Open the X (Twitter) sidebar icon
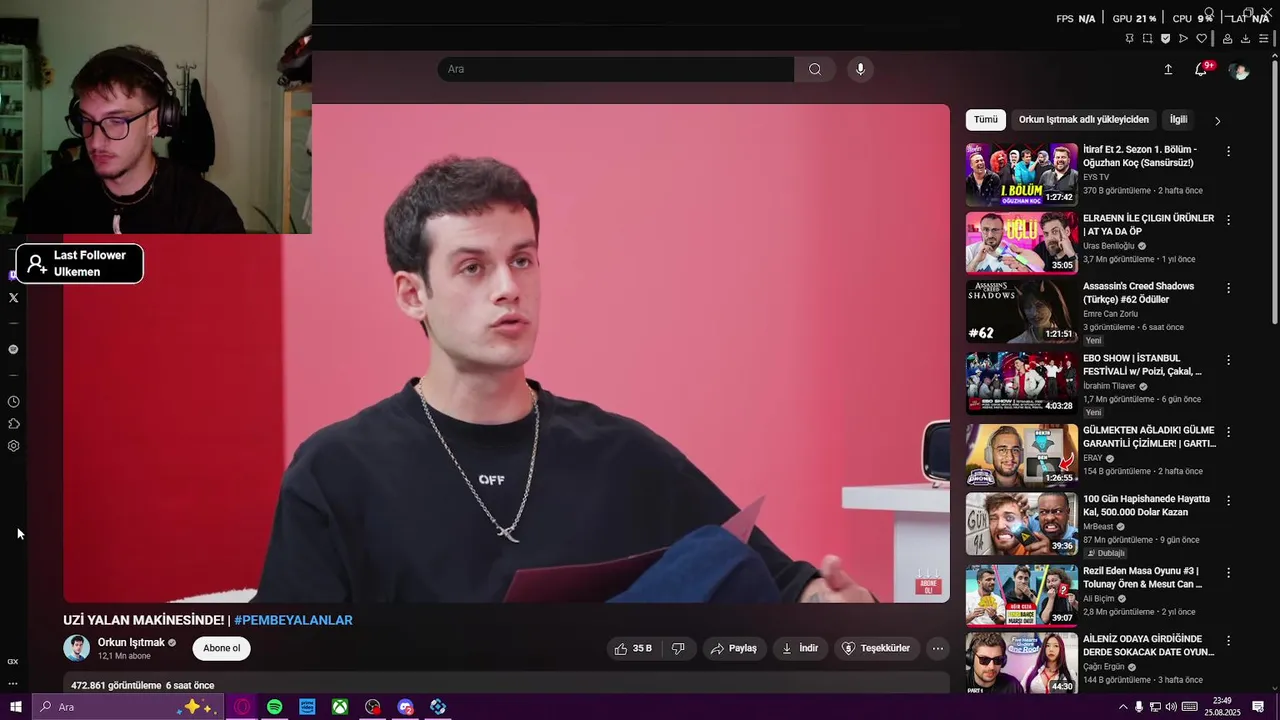Screen dimensions: 1280x720 (x=13, y=298)
